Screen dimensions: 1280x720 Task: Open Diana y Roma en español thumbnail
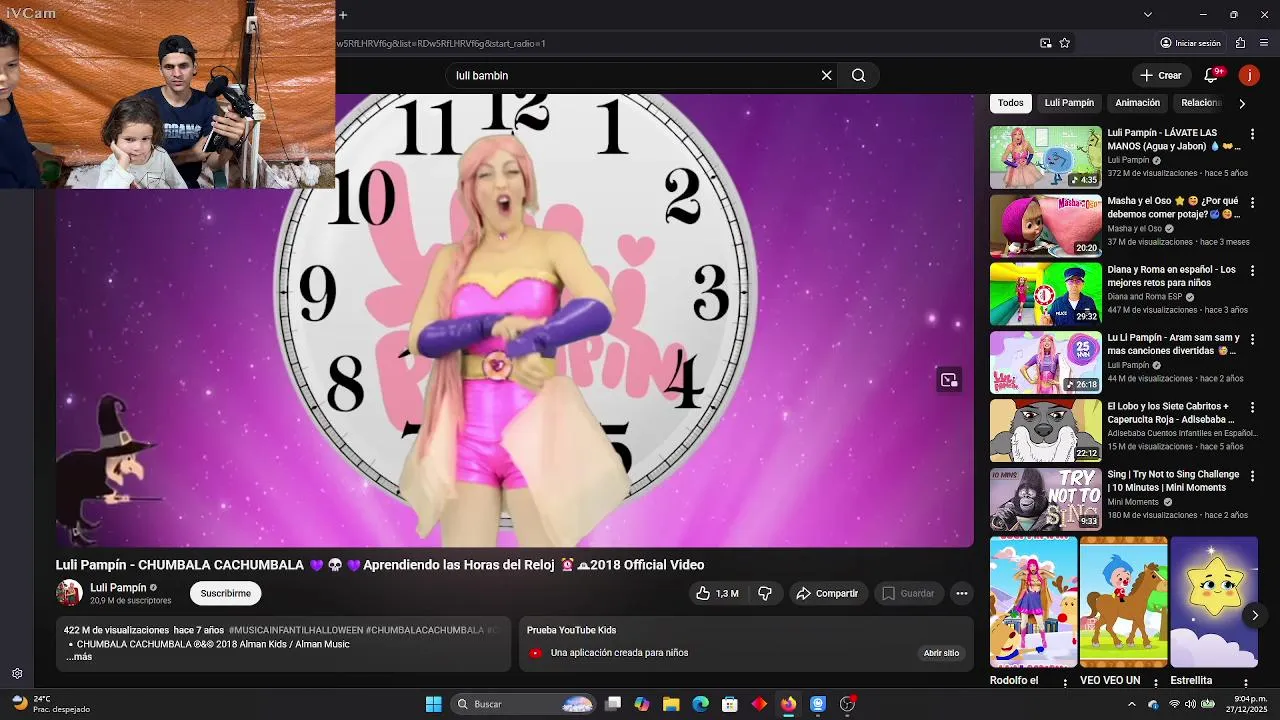(1045, 294)
